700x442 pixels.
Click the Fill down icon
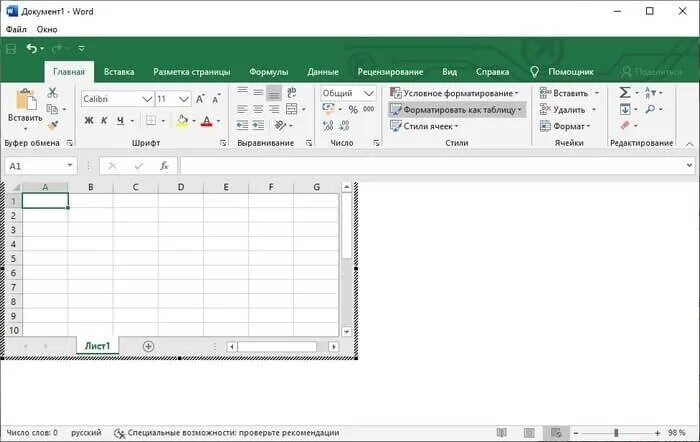coord(625,109)
